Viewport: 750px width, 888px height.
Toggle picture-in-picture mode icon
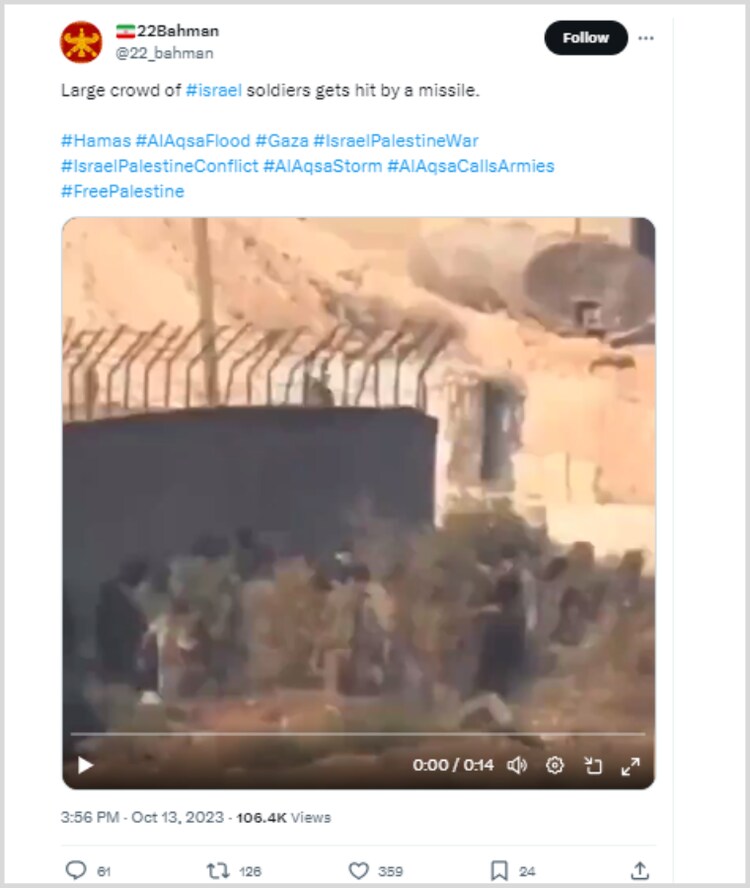tap(593, 765)
